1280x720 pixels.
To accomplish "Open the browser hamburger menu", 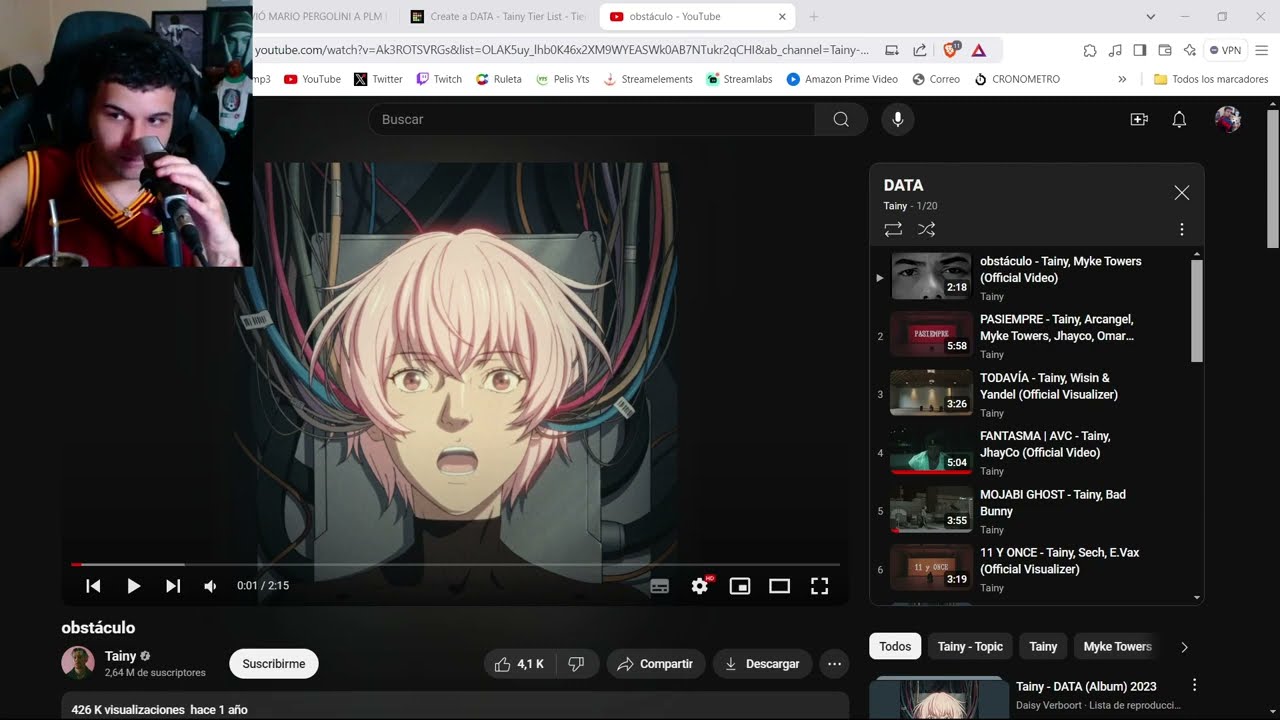I will click(1262, 50).
